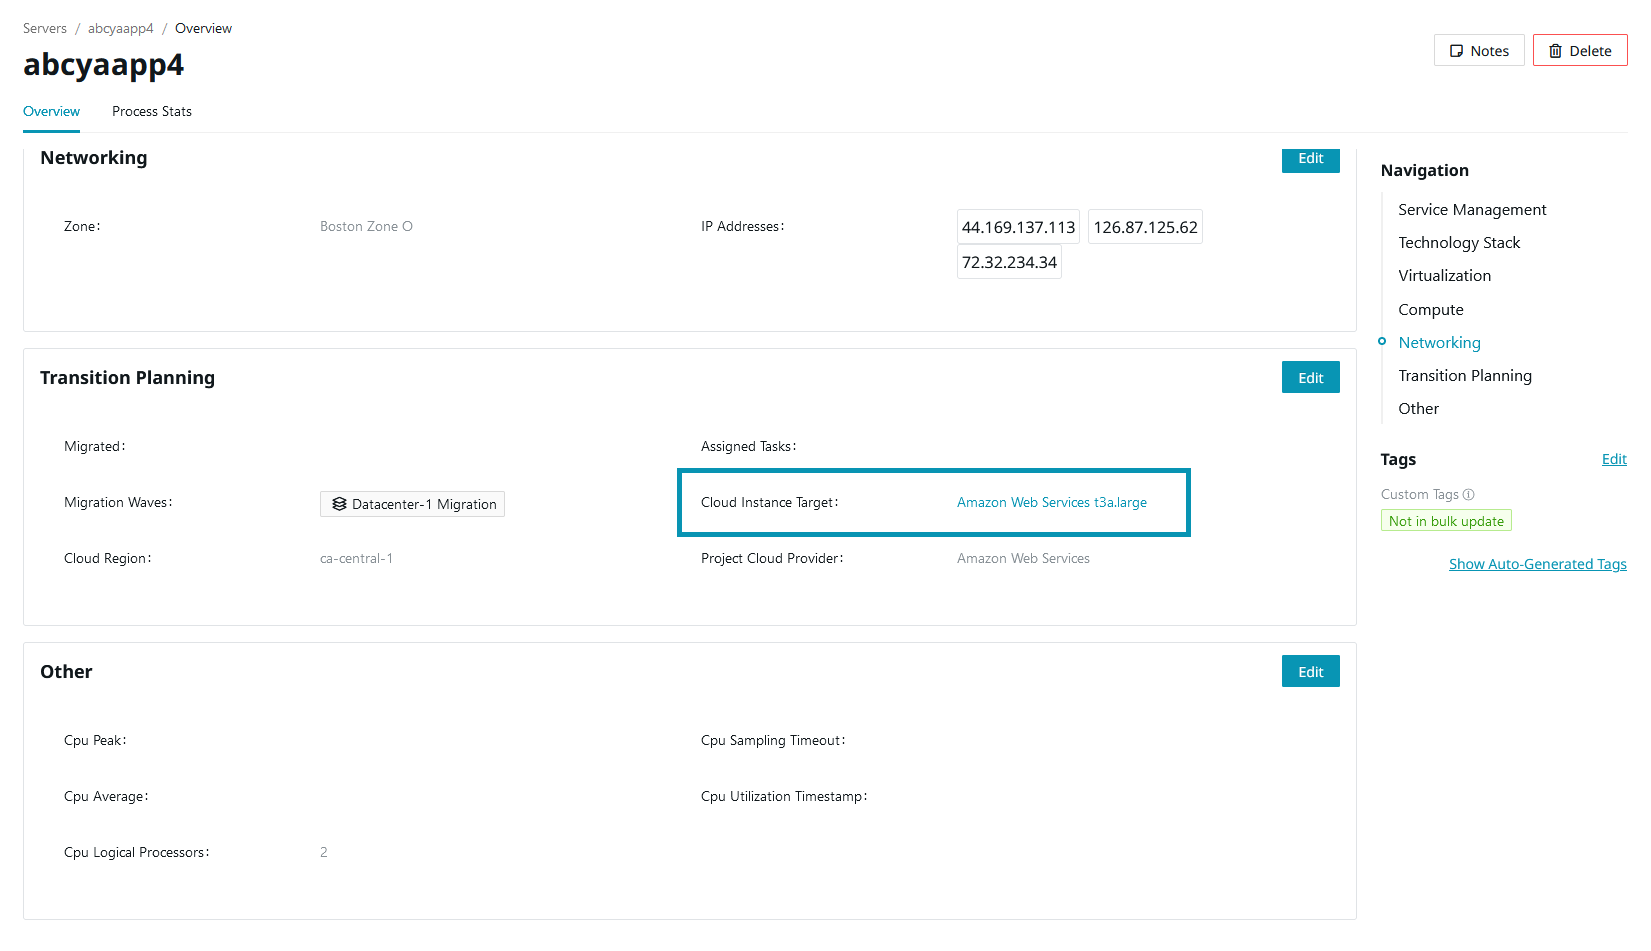
Task: Open the abcyaapp4 breadcrumb link
Action: point(120,28)
